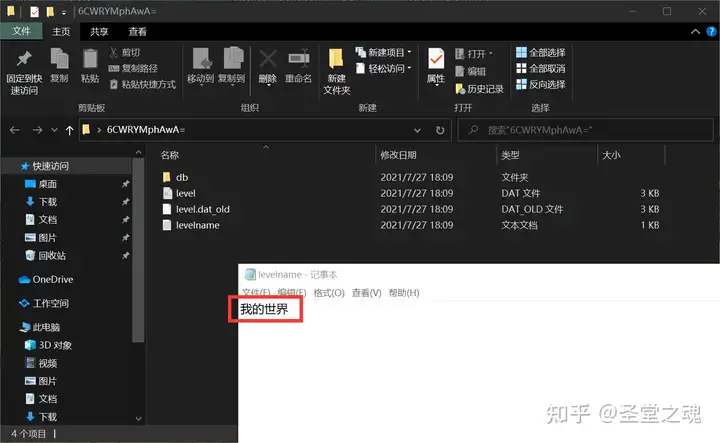The image size is (720, 443).
Task: Click the Rename icon
Action: tap(298, 59)
